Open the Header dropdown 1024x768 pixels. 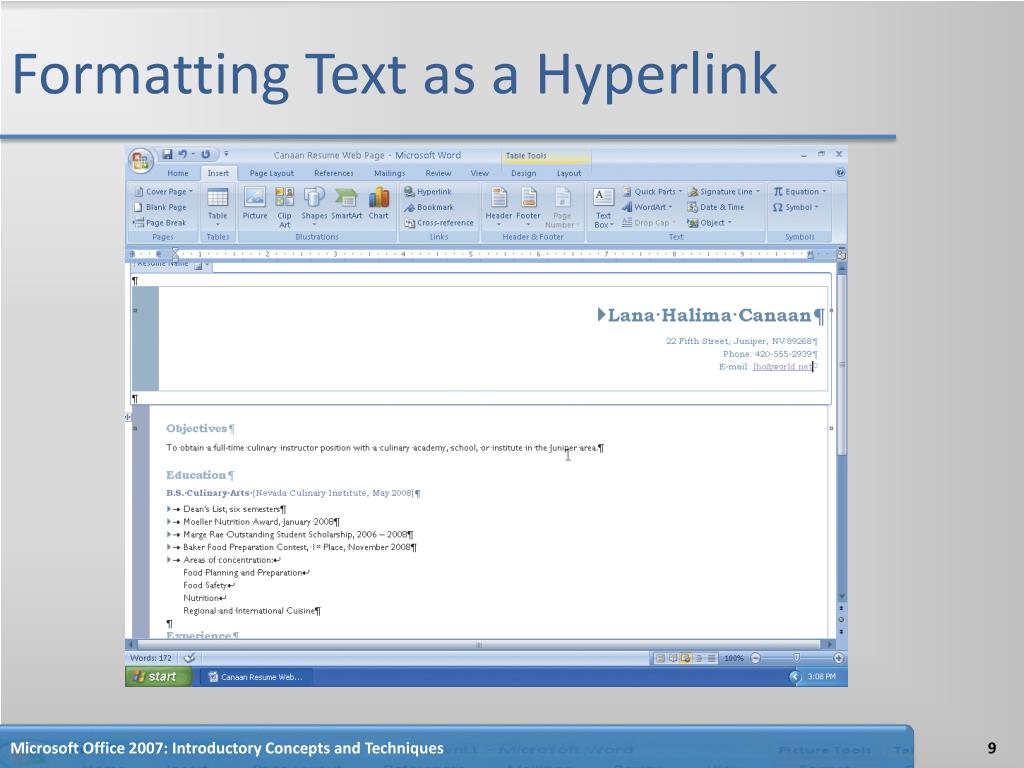pos(499,206)
